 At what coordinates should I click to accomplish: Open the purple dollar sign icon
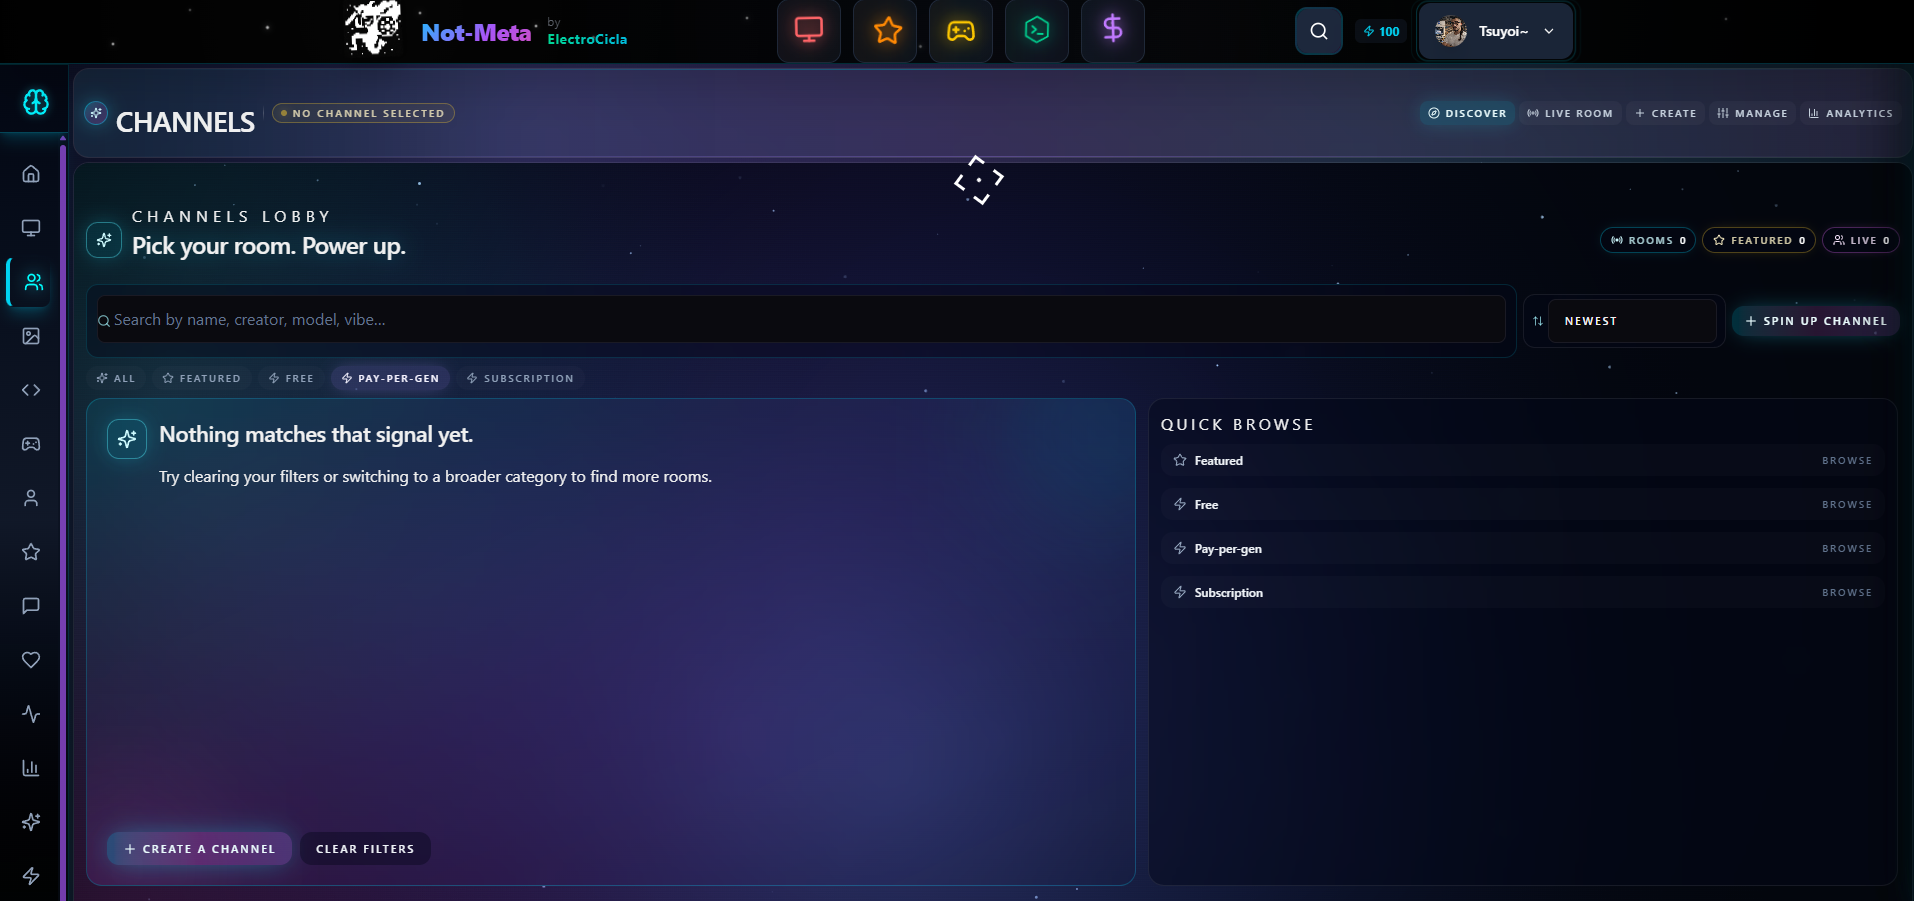pos(1113,31)
